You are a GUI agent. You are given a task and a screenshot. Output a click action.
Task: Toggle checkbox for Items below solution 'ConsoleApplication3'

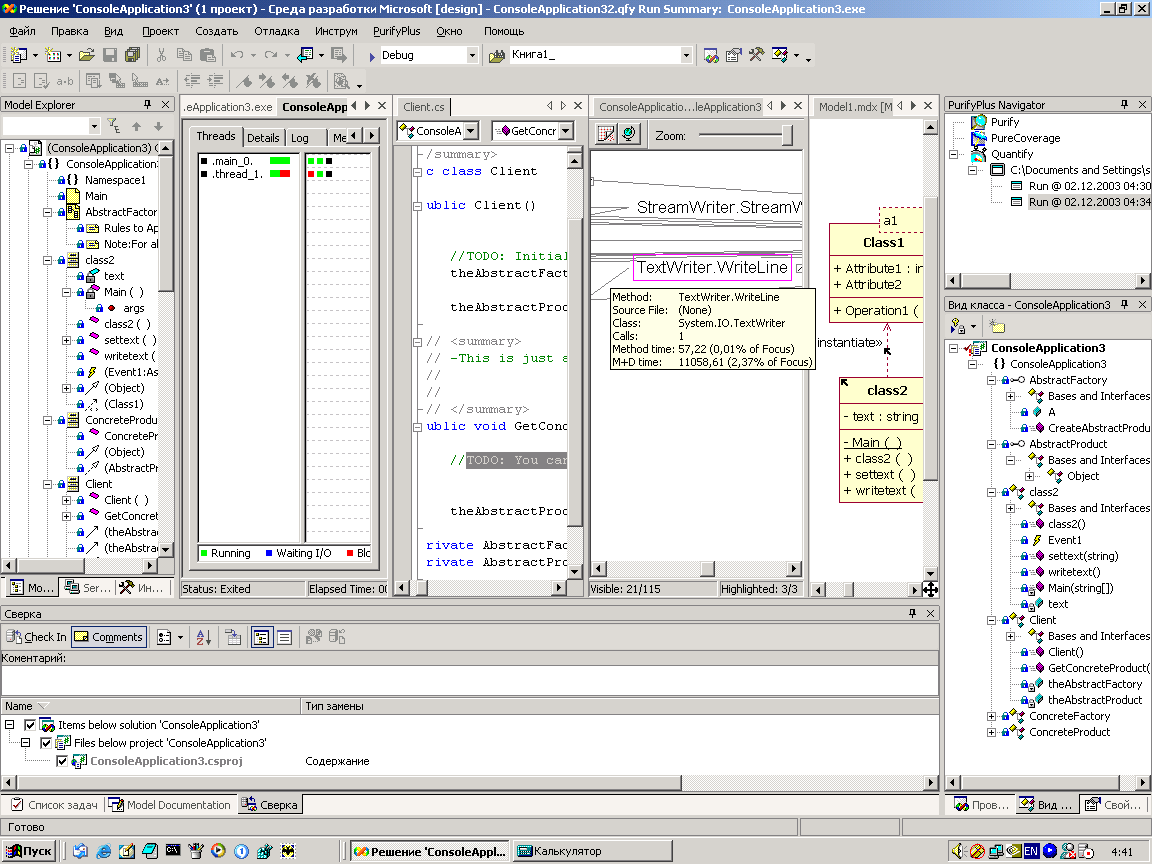[30, 725]
